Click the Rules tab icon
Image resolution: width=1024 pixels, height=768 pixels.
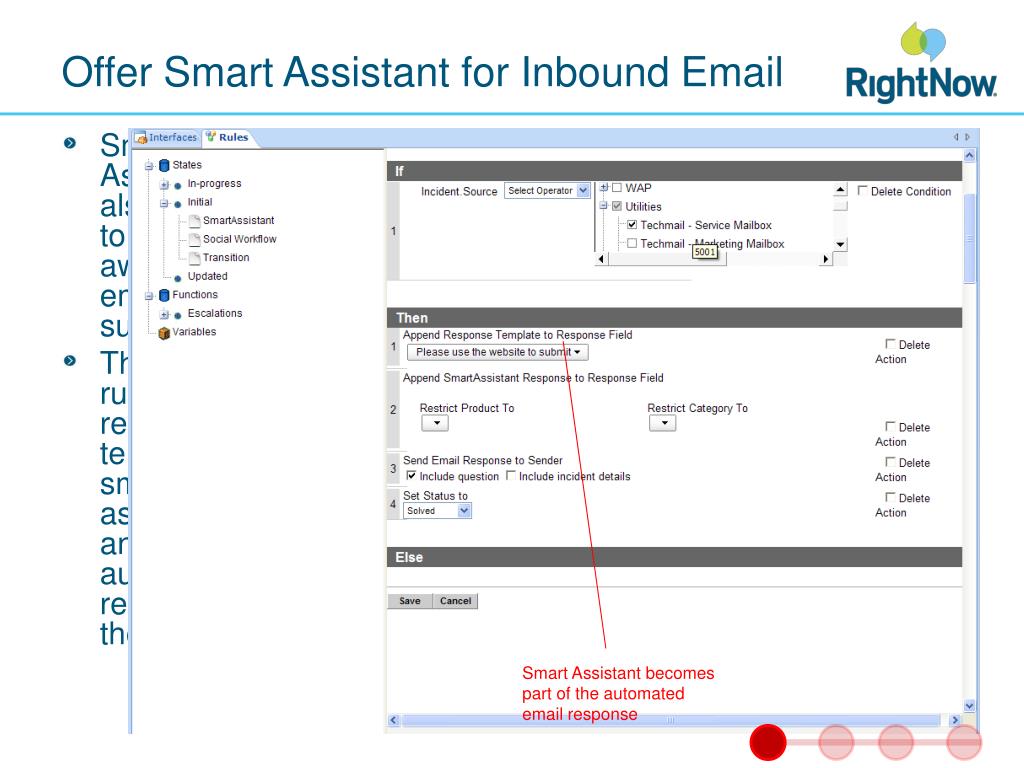pos(211,136)
